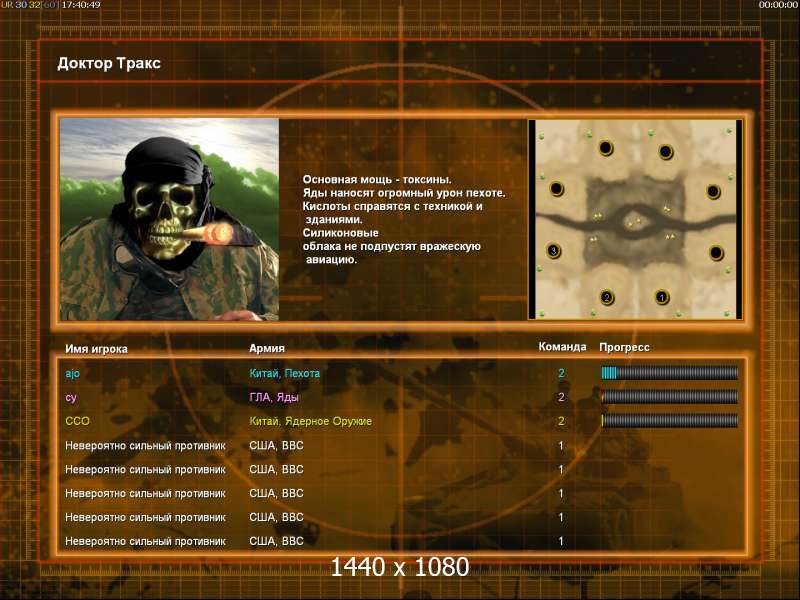Click the title Доктор Тракс
This screenshot has height=600, width=800.
[x=109, y=63]
